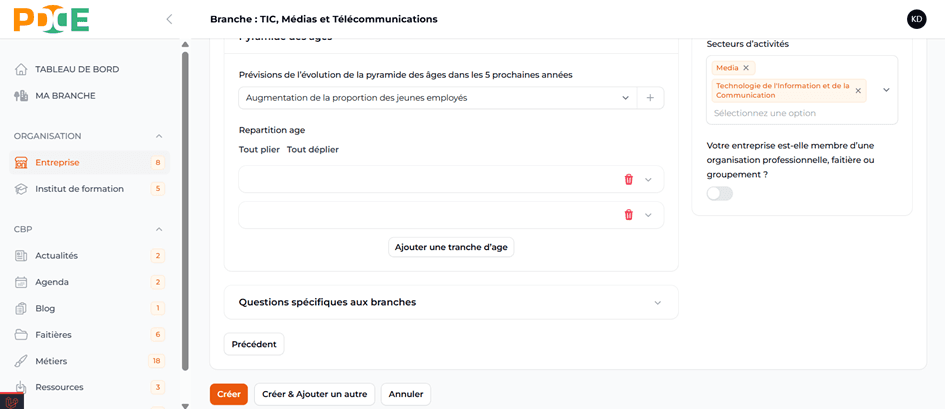Click the orange Créer button
This screenshot has height=409, width=945.
228,395
